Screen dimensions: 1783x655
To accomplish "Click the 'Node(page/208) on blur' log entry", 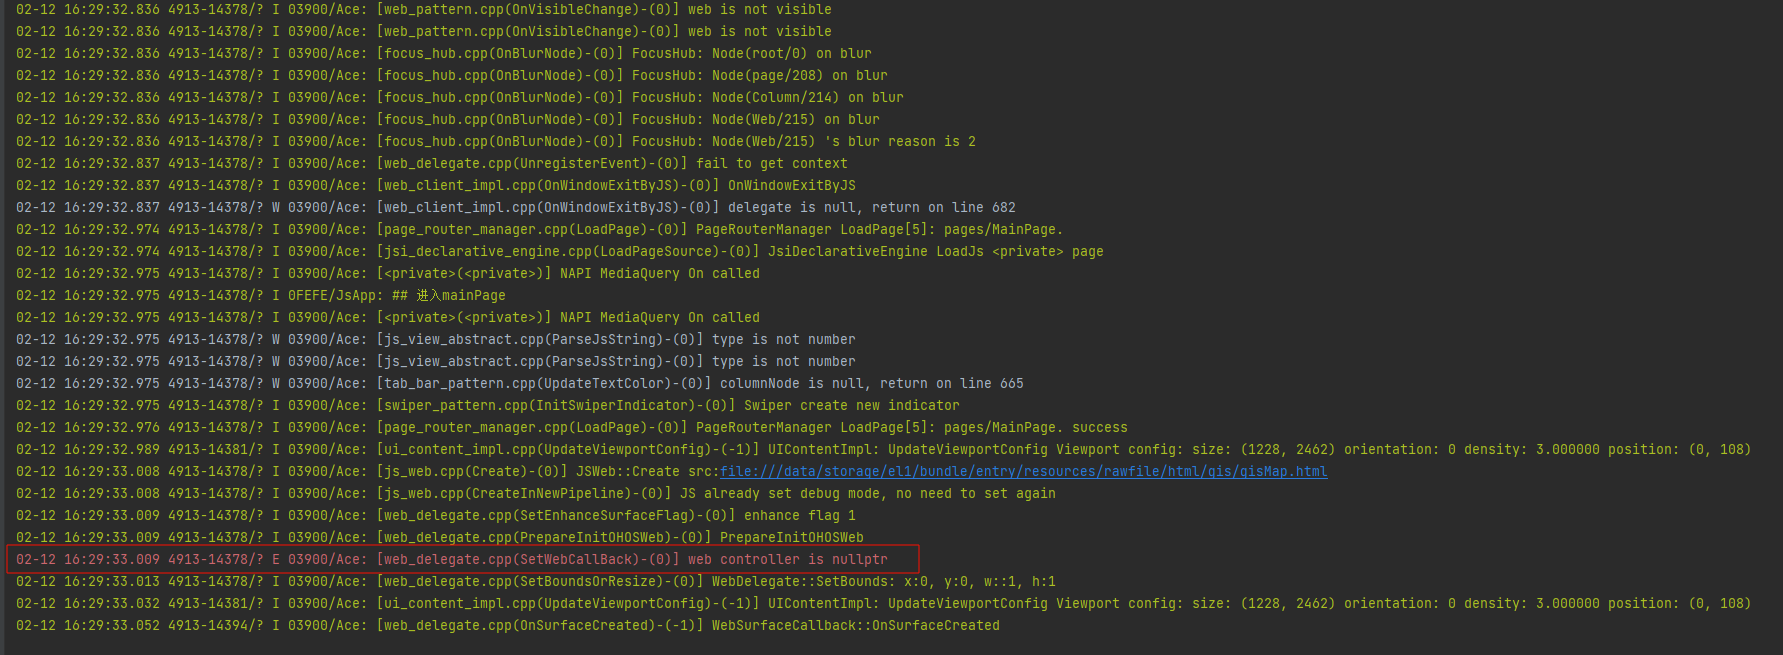I will coord(452,75).
